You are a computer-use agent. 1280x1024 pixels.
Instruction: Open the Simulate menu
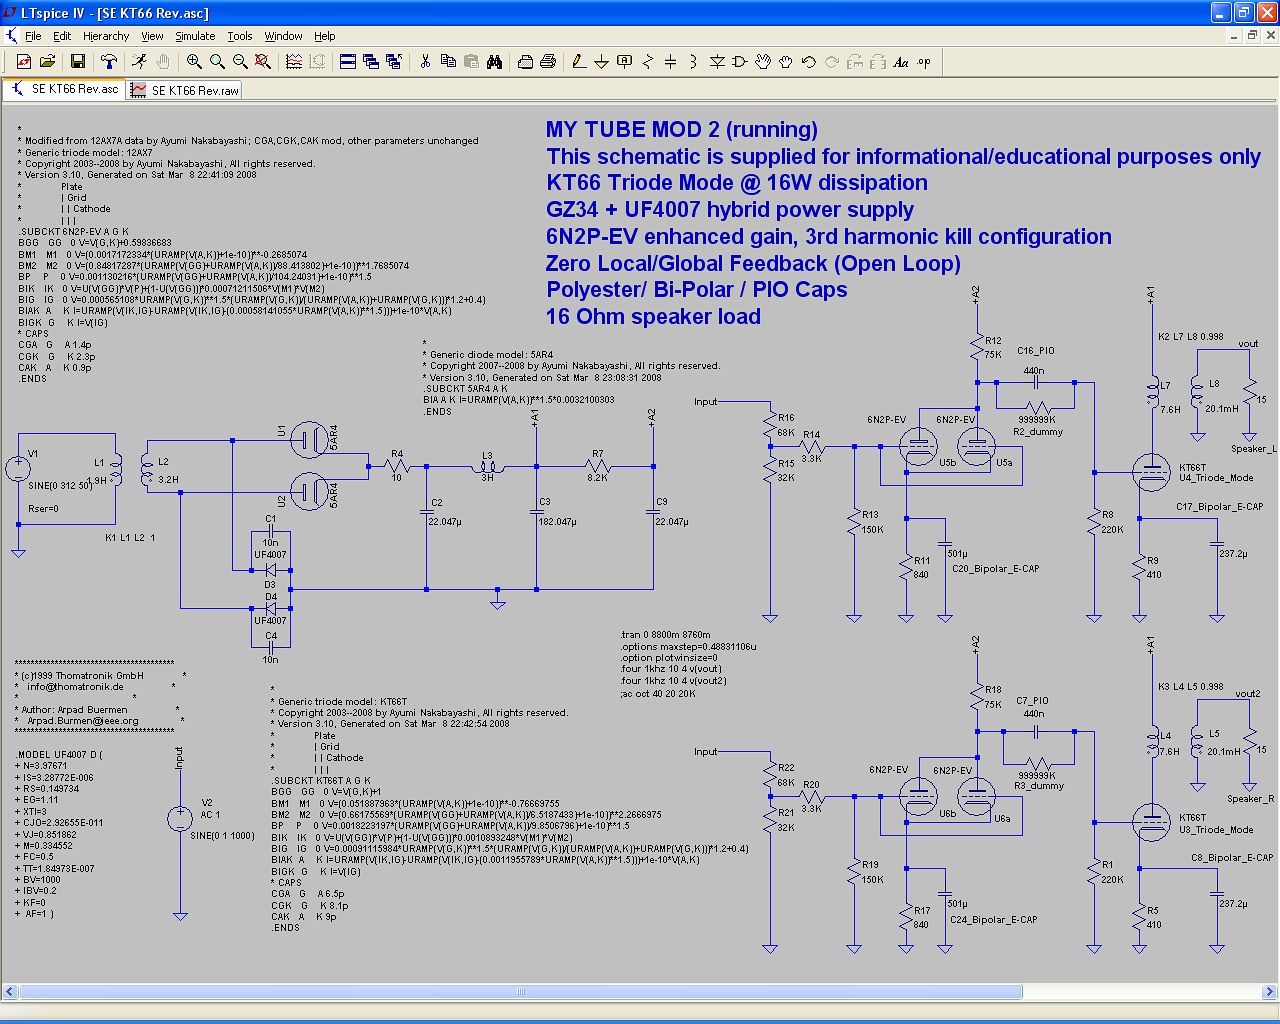click(x=195, y=36)
